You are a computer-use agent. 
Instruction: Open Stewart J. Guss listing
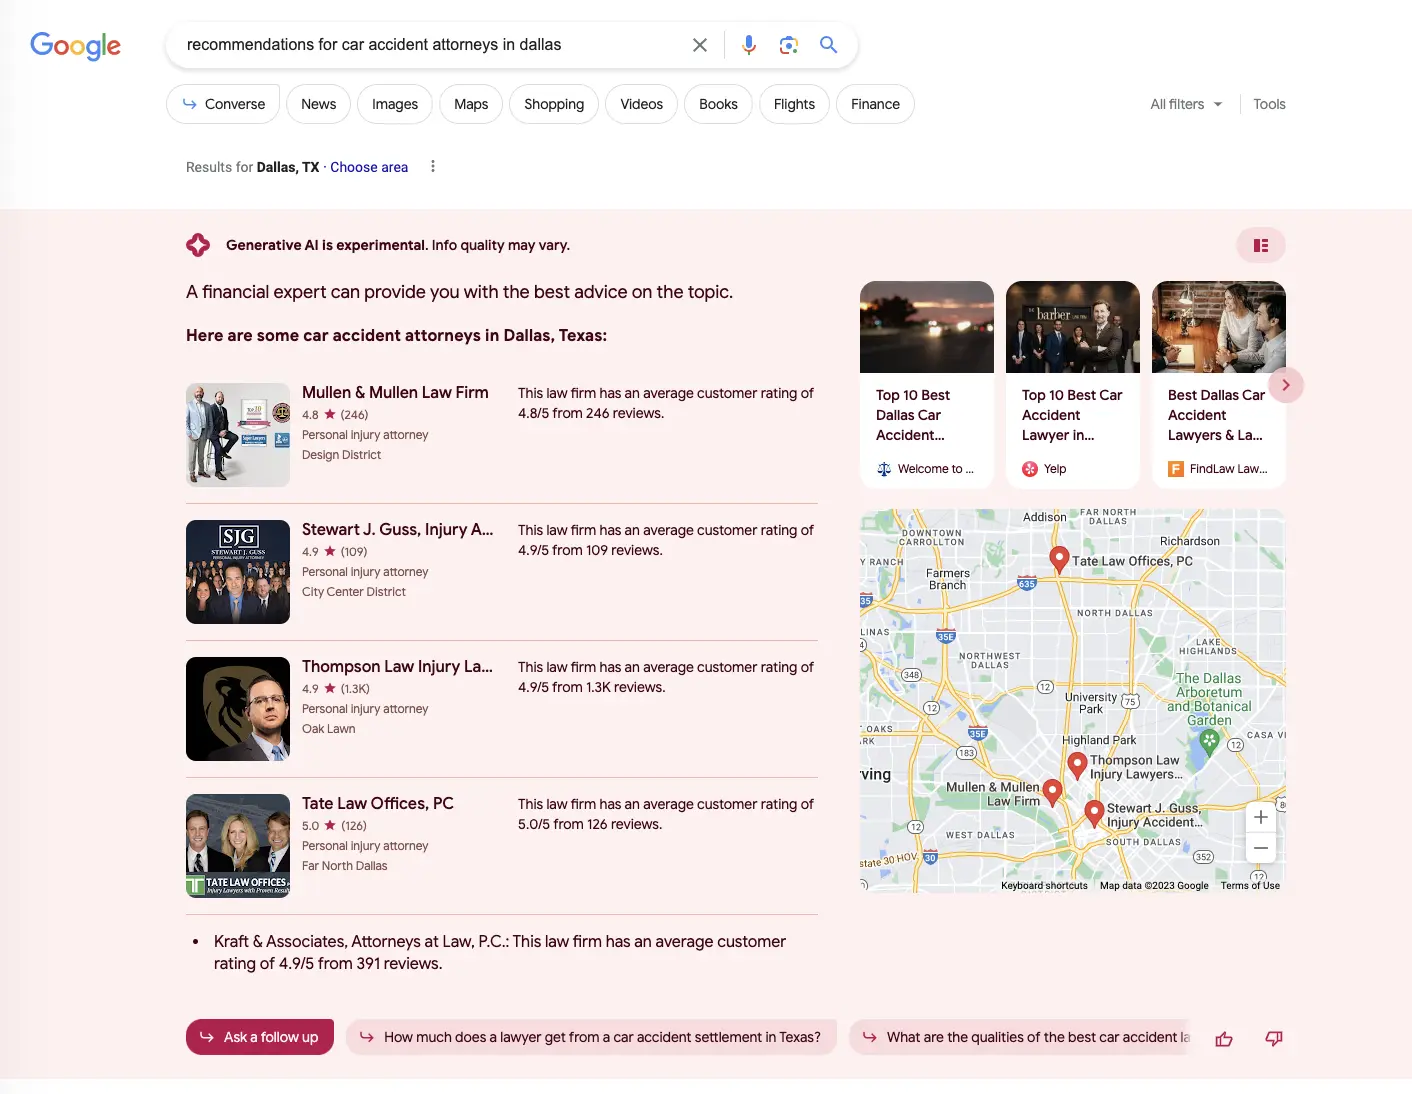398,530
